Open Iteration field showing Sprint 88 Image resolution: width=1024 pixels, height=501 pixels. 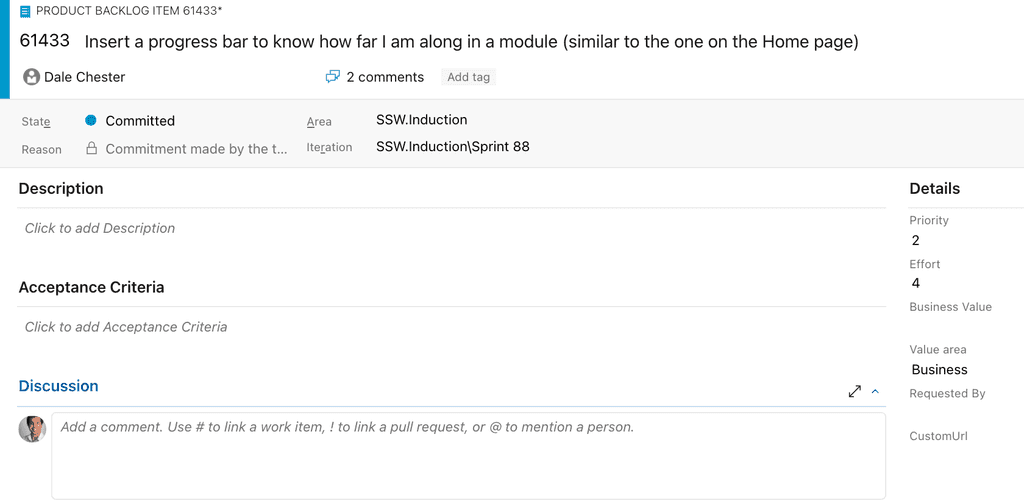click(x=452, y=147)
